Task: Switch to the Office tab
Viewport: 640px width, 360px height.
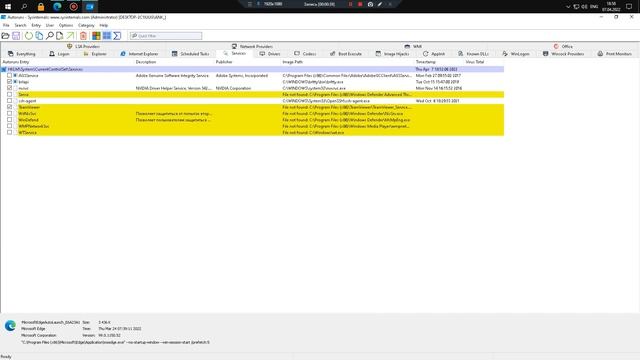Action: (563, 47)
